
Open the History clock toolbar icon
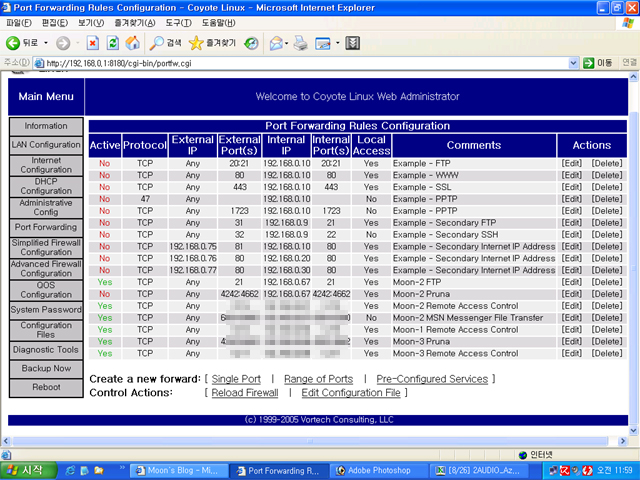[251, 43]
